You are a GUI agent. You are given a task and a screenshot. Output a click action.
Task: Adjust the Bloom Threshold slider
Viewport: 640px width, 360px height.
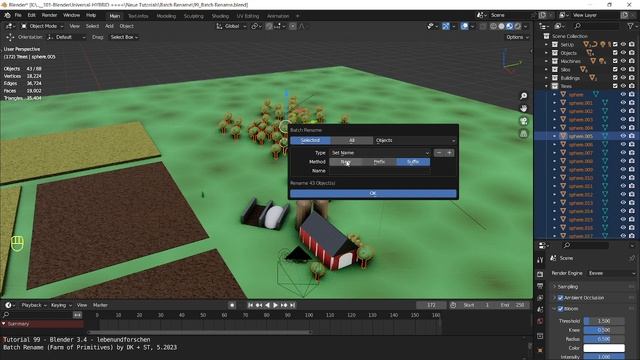pos(604,321)
